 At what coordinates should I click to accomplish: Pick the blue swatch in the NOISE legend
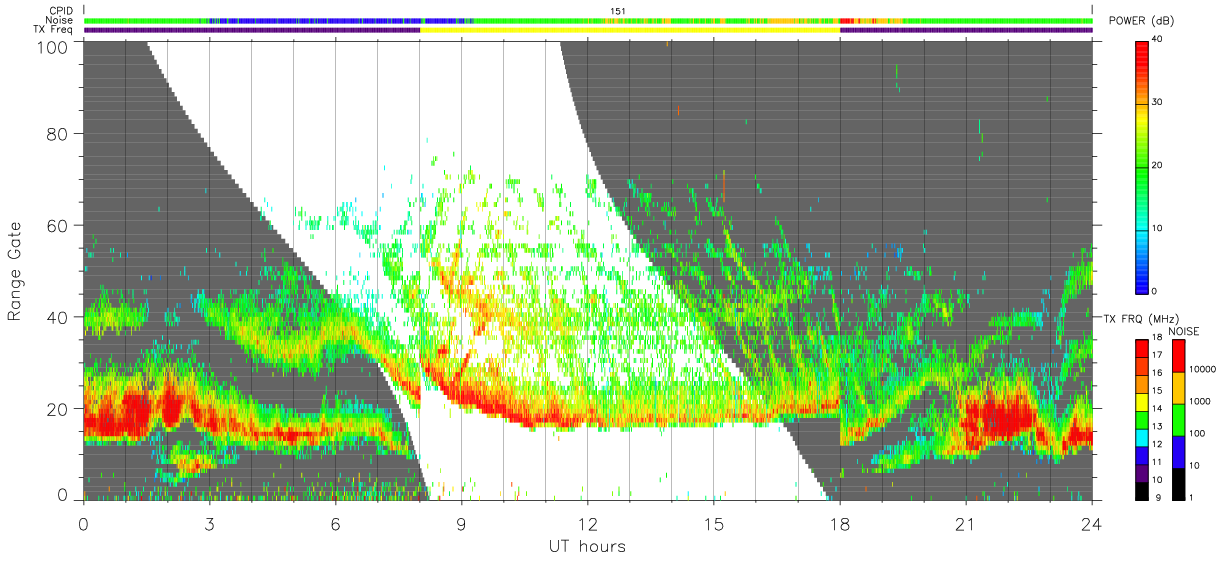point(1177,451)
